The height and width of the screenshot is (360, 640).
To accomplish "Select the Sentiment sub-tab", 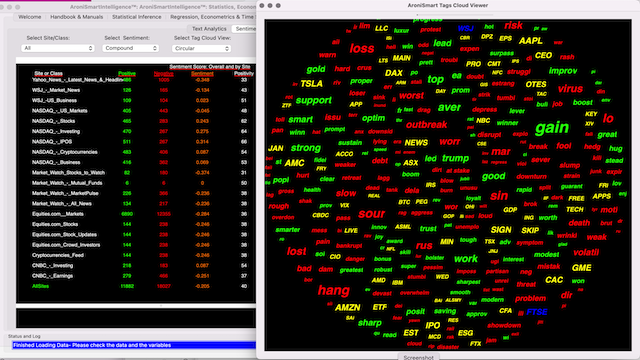I will [245, 29].
